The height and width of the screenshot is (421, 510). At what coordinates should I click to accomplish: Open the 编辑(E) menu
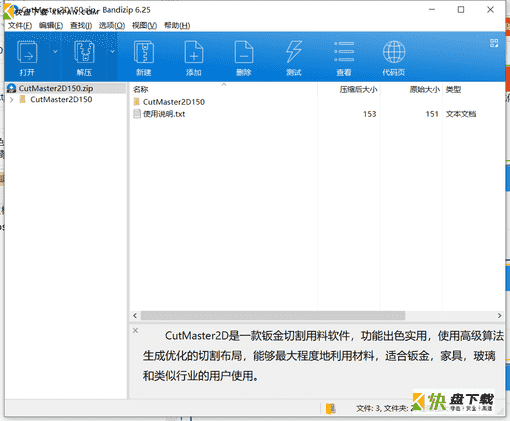[x=51, y=26]
